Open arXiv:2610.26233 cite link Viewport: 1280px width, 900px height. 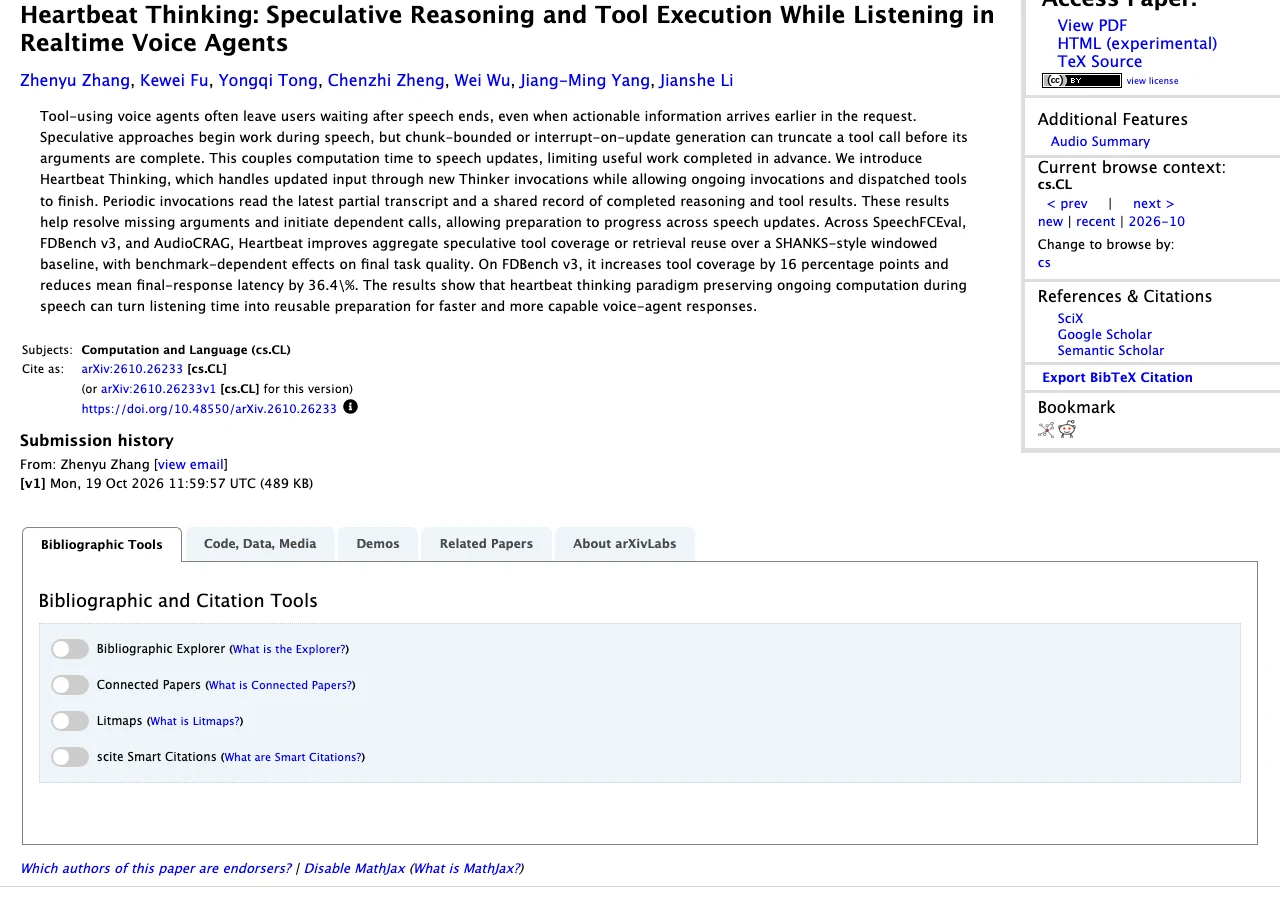(x=132, y=369)
